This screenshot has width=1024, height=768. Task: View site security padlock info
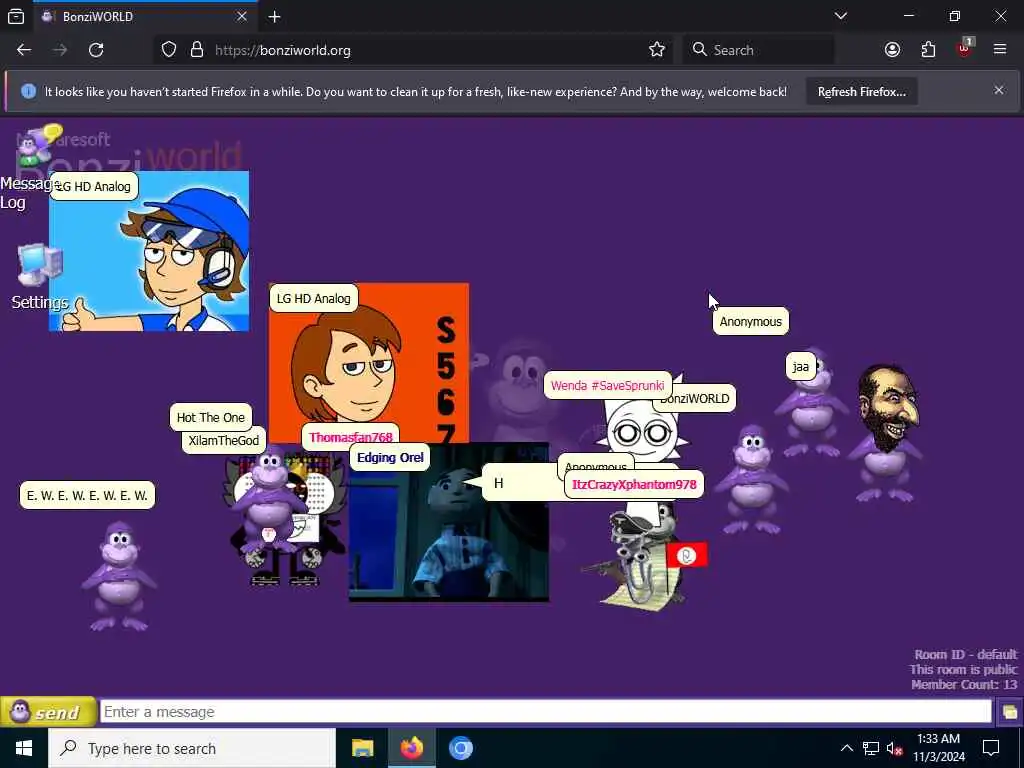click(x=197, y=50)
